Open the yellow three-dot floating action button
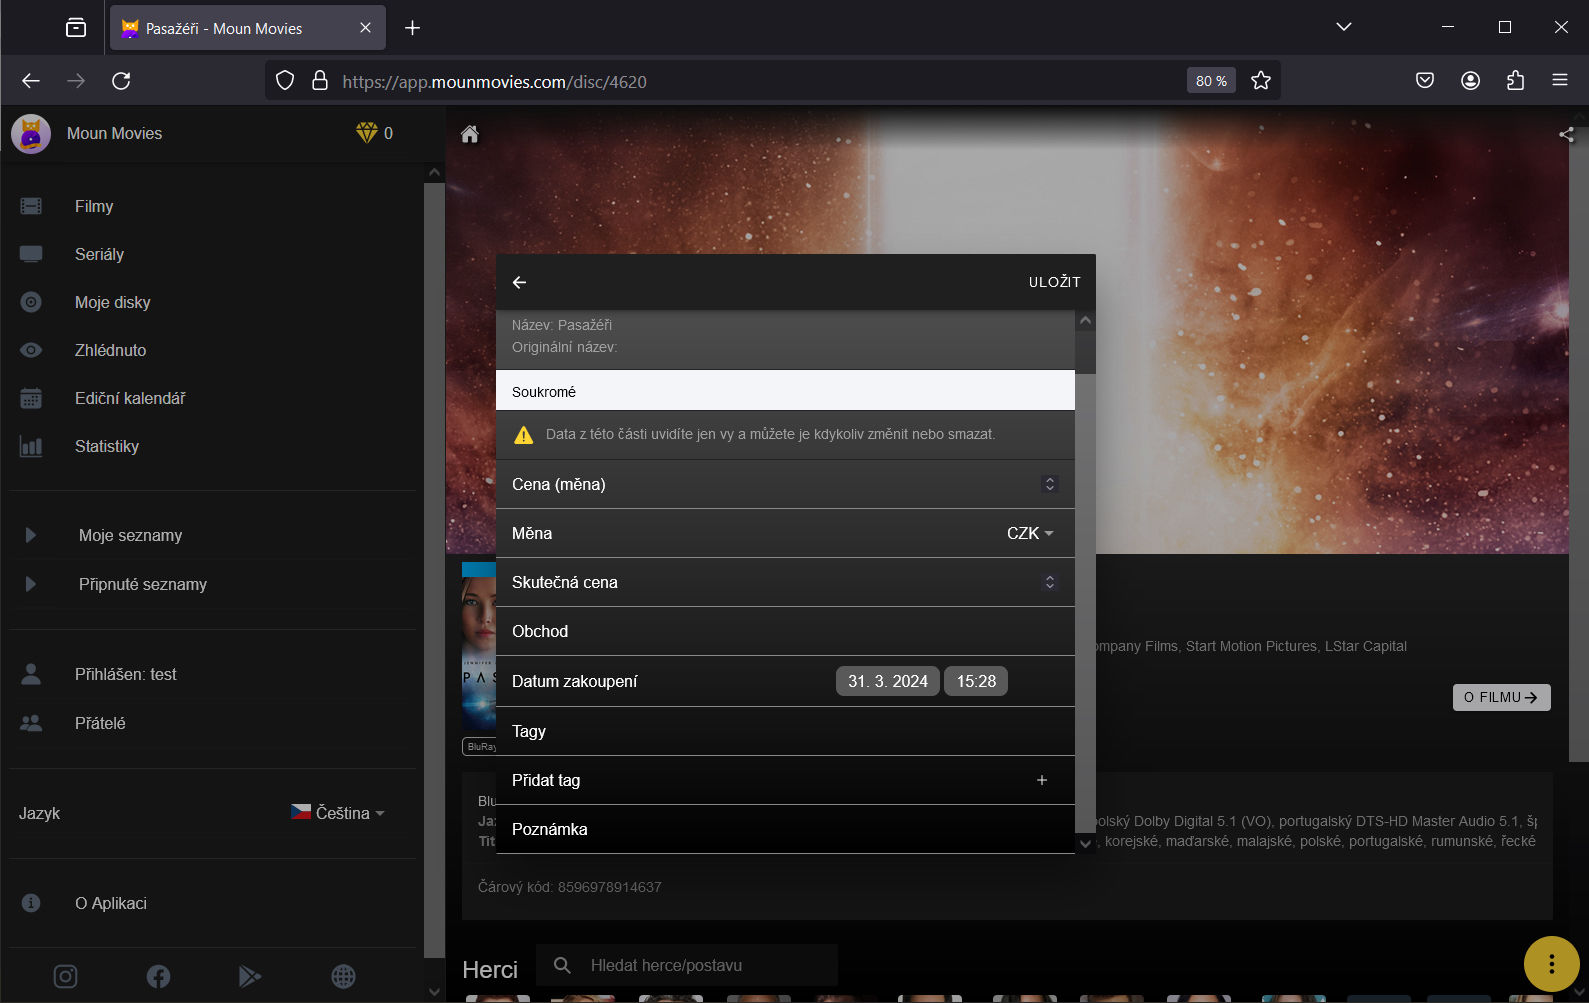The width and height of the screenshot is (1589, 1003). point(1550,964)
